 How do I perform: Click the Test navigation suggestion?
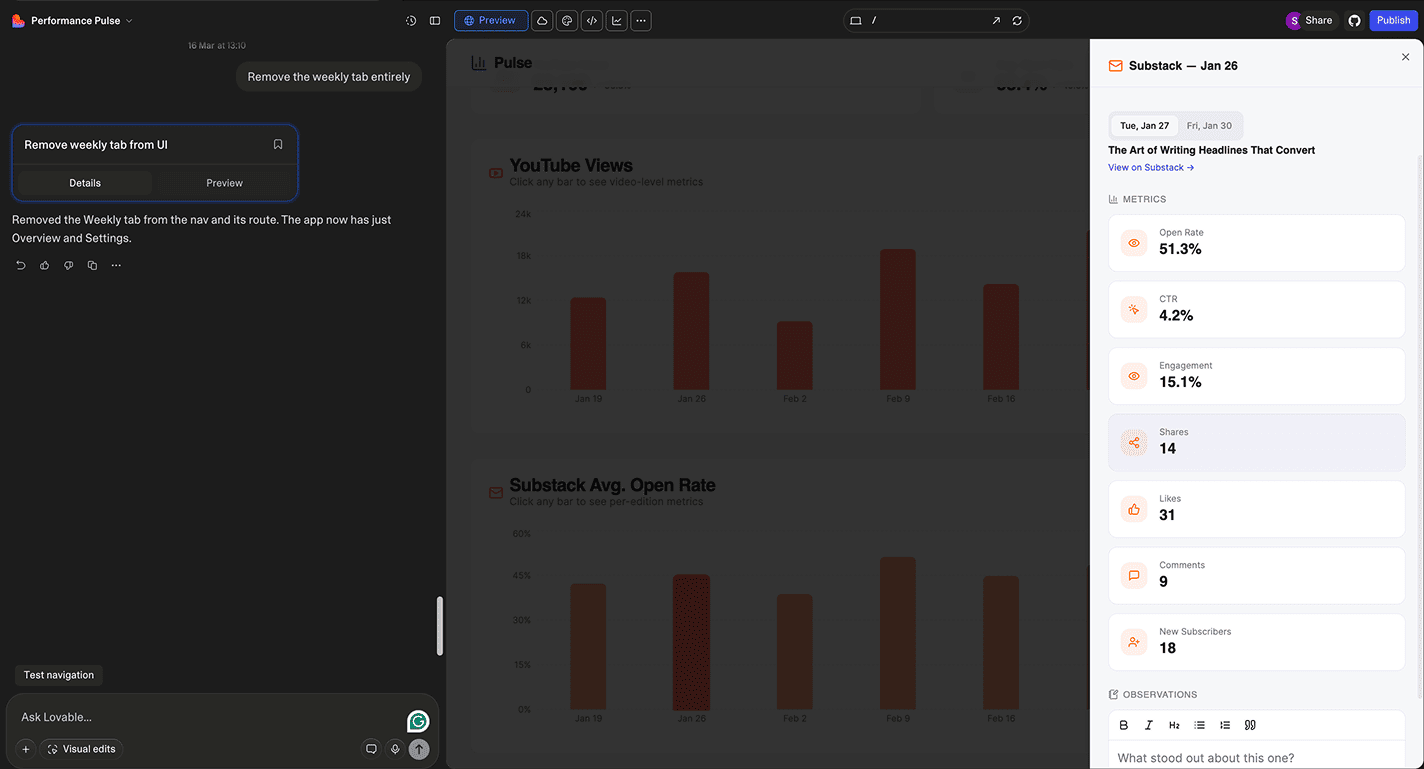pos(59,675)
